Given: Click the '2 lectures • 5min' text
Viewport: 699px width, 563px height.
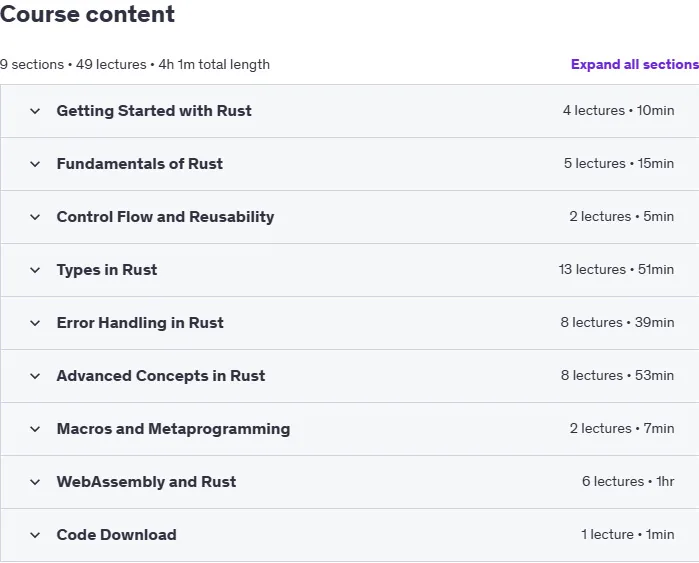Looking at the screenshot, I should 621,216.
